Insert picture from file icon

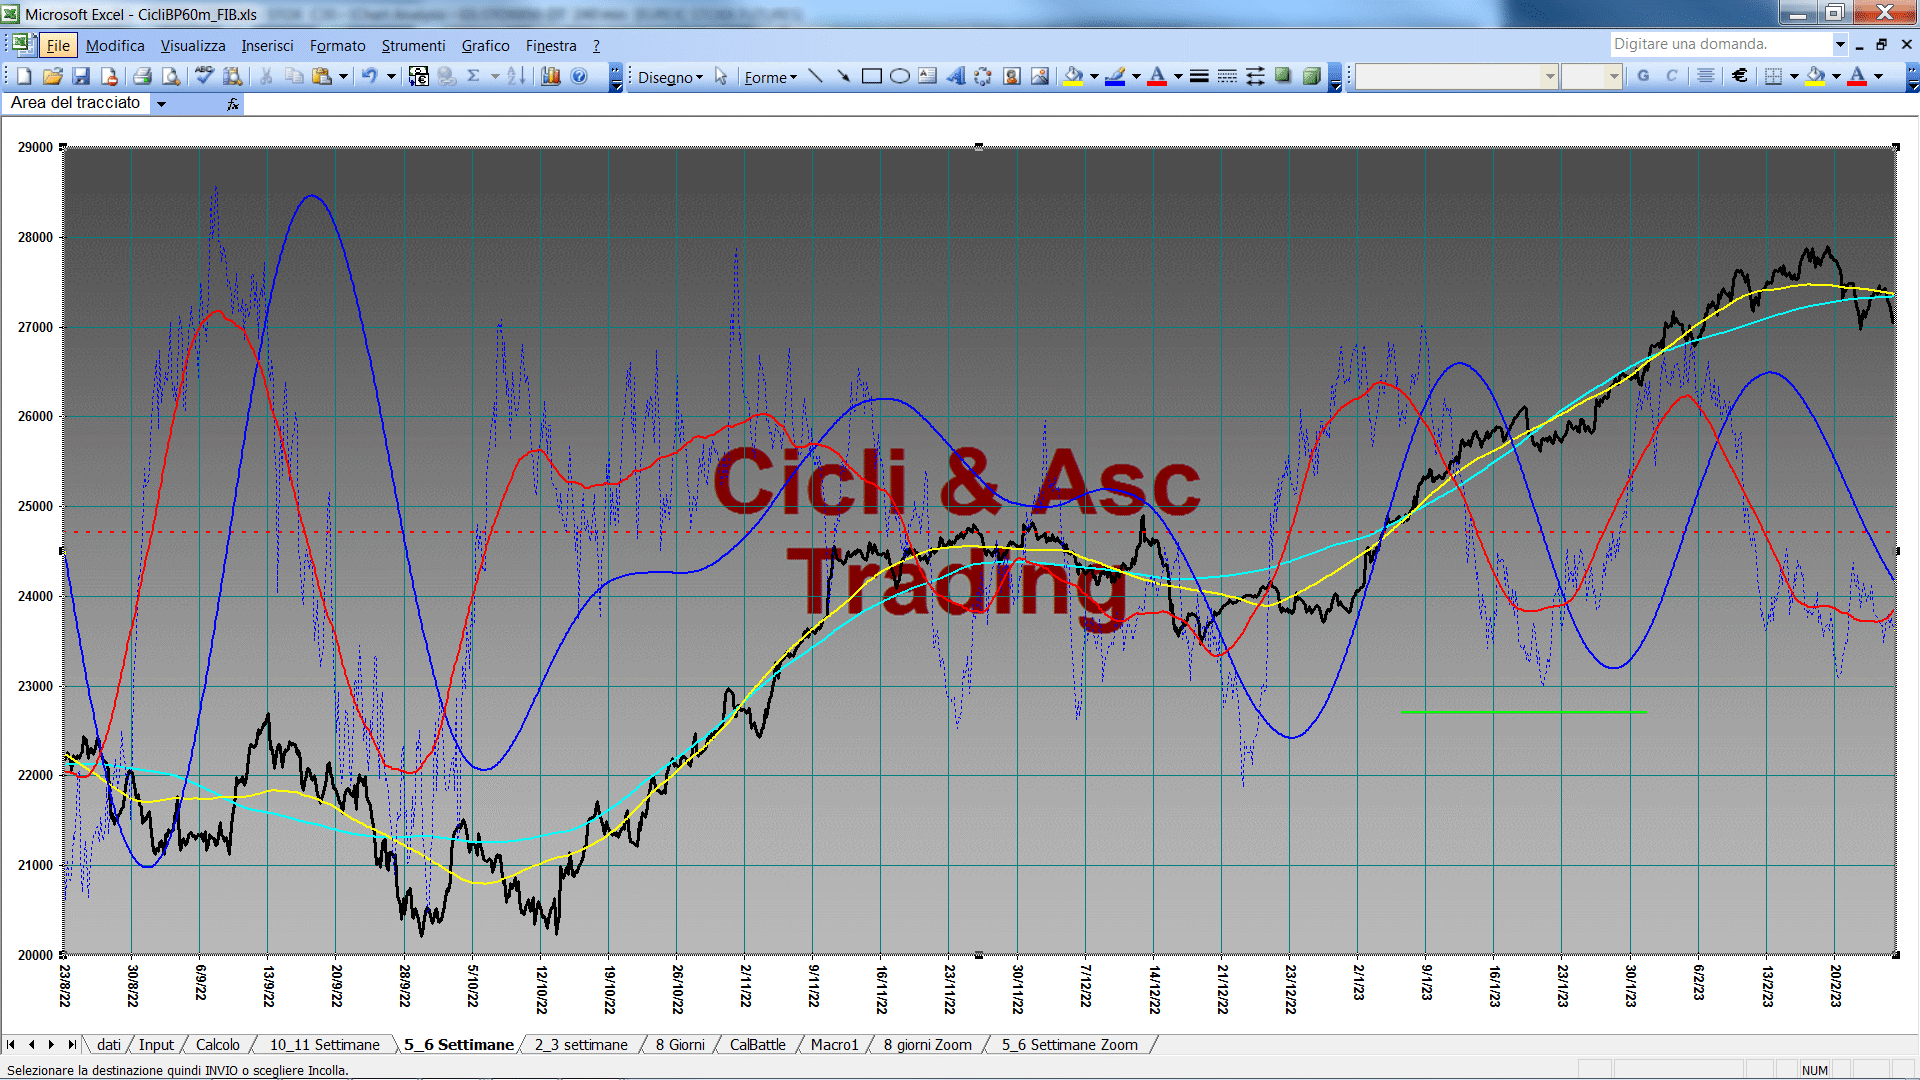click(1040, 76)
